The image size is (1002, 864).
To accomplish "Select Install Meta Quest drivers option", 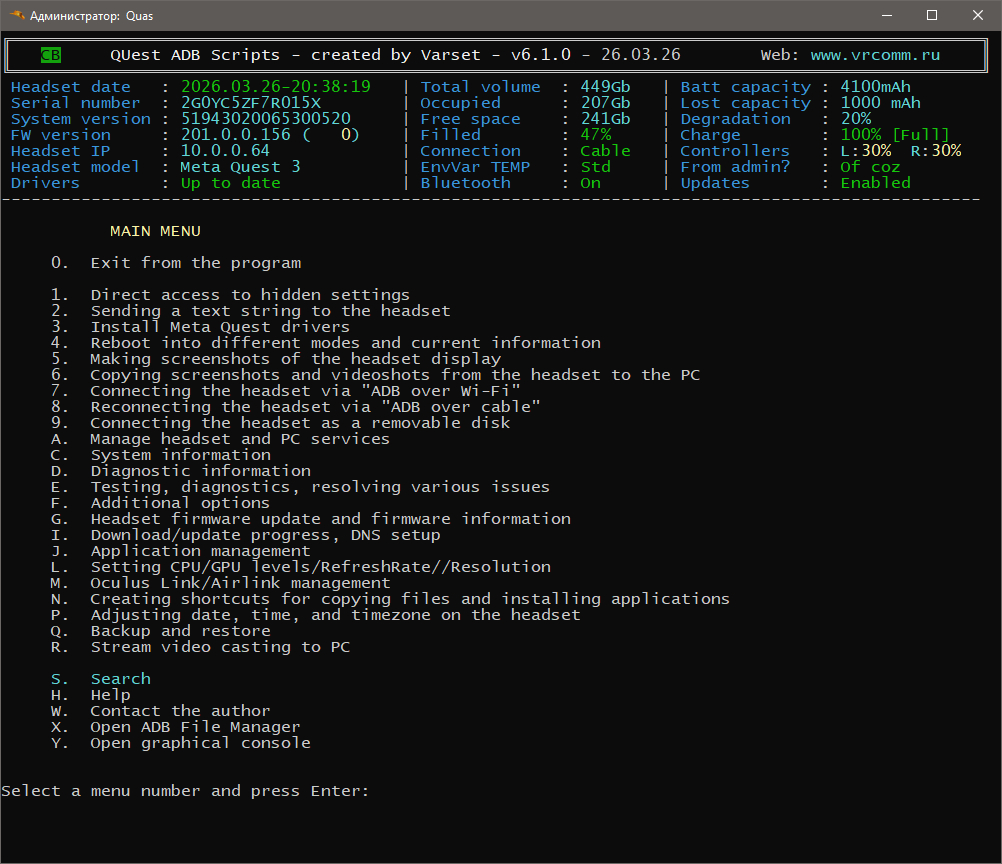I will (x=201, y=327).
